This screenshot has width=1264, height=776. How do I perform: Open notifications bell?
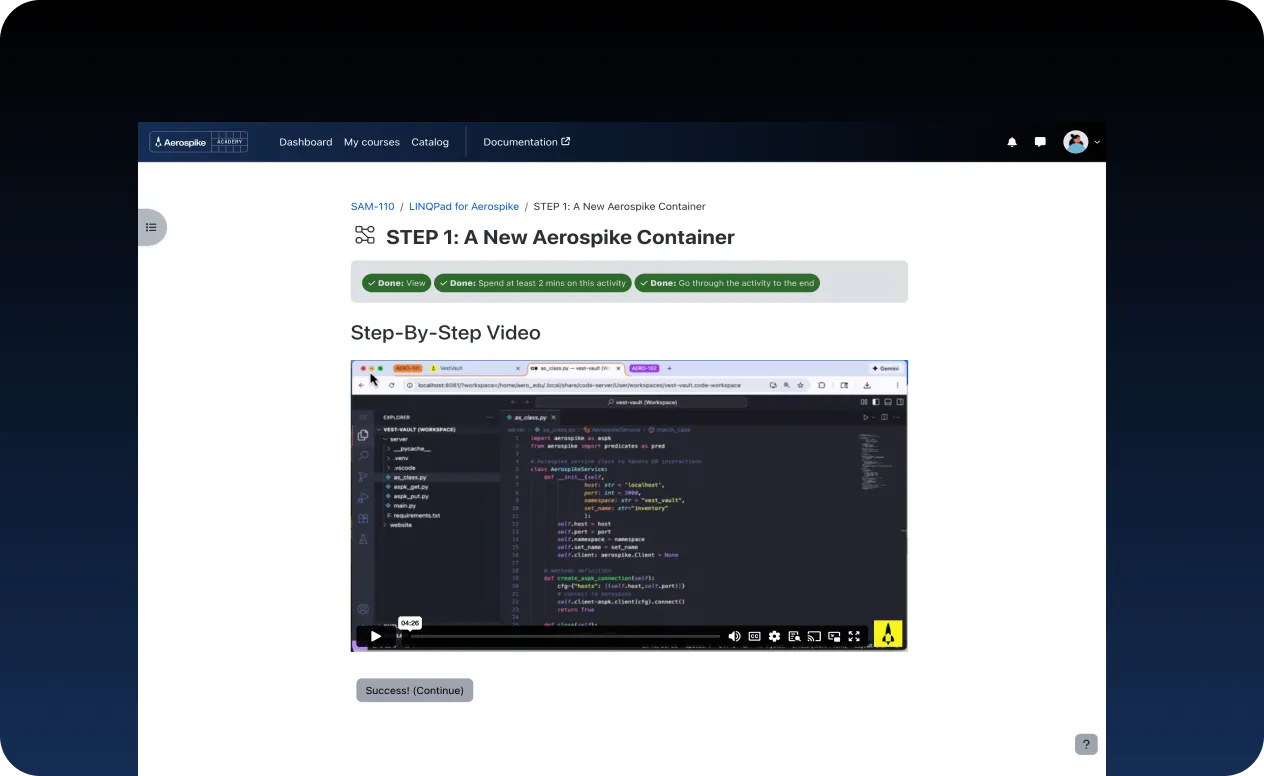[1012, 142]
